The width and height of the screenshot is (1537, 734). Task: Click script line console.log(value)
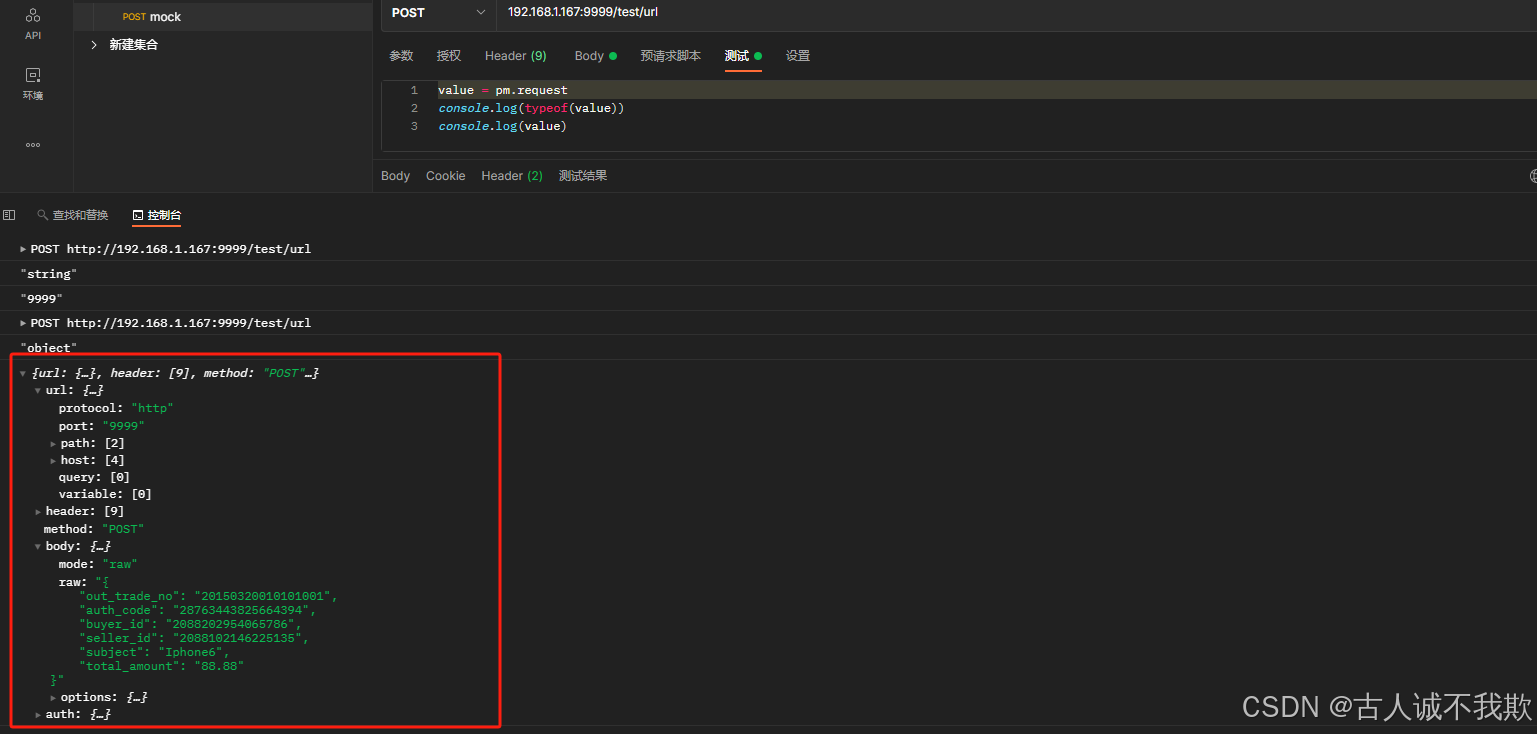502,126
